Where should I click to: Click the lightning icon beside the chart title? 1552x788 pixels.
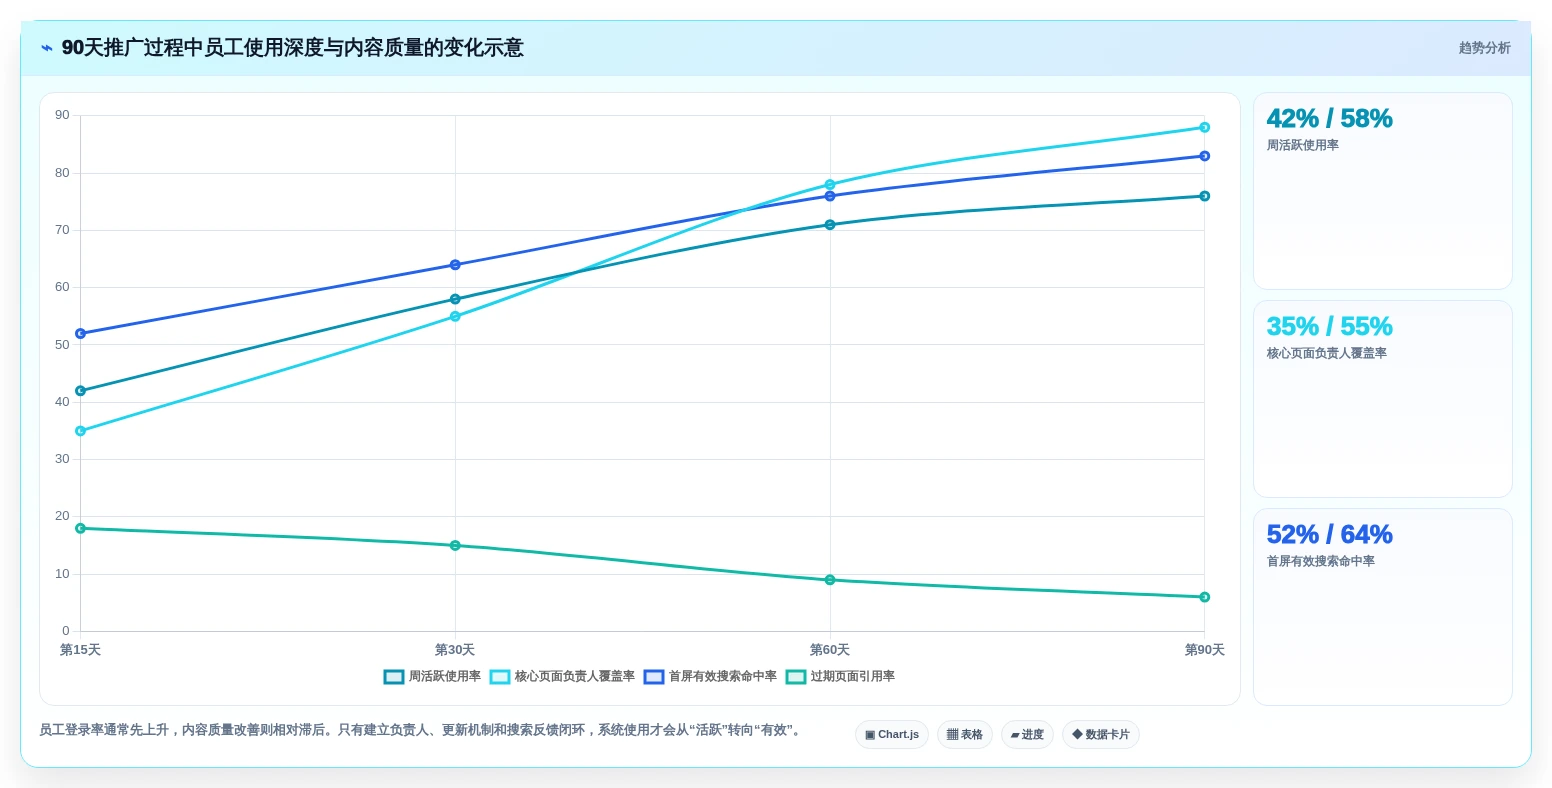(46, 48)
